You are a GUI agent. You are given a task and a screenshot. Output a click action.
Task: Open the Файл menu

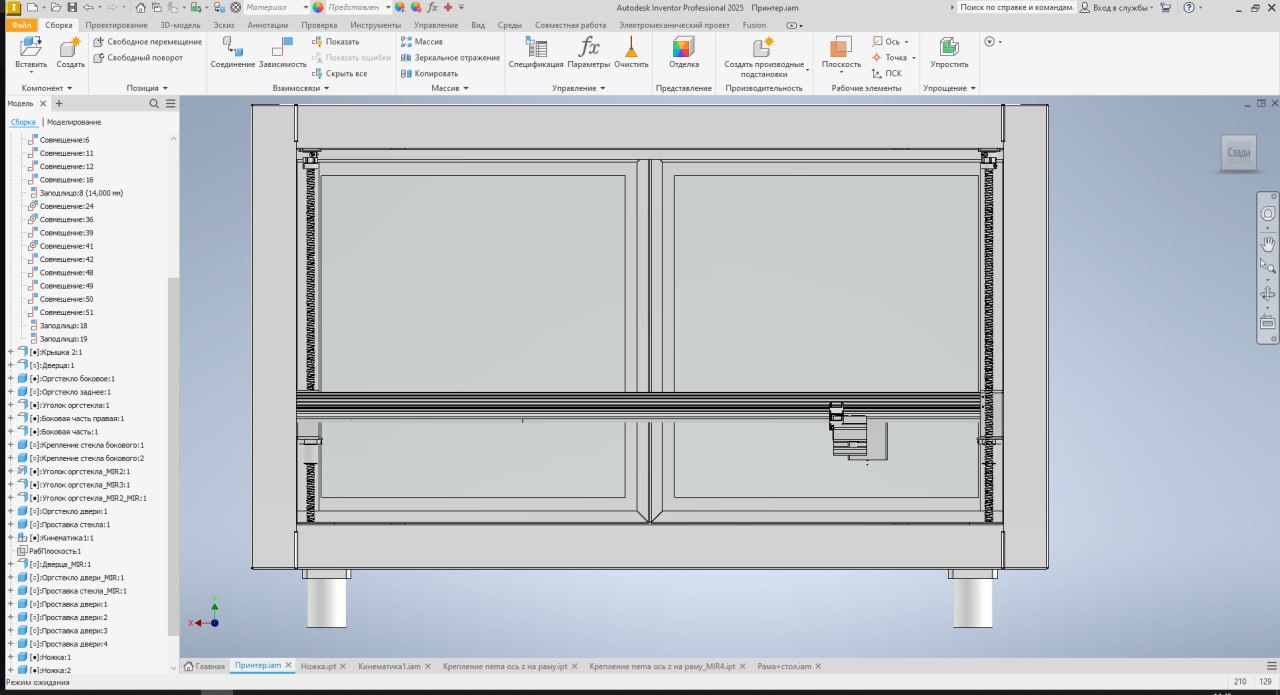(22, 25)
